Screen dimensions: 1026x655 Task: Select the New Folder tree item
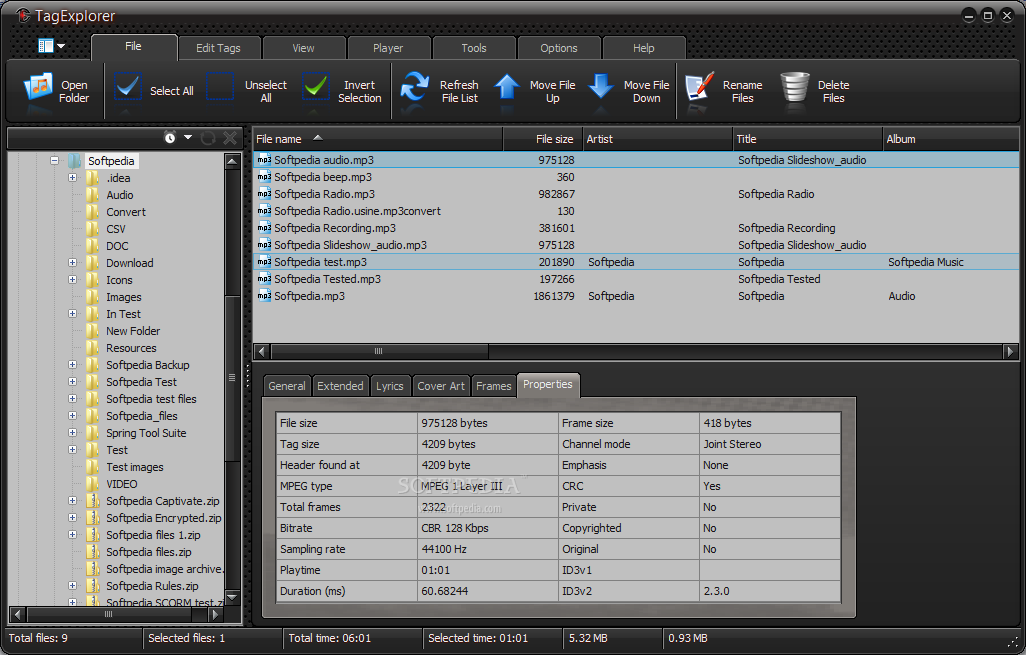[x=133, y=331]
